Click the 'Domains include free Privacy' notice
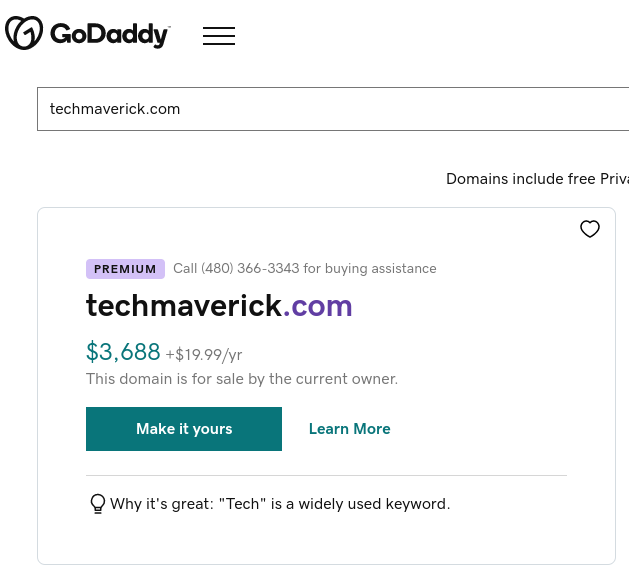This screenshot has width=629, height=587. (537, 179)
